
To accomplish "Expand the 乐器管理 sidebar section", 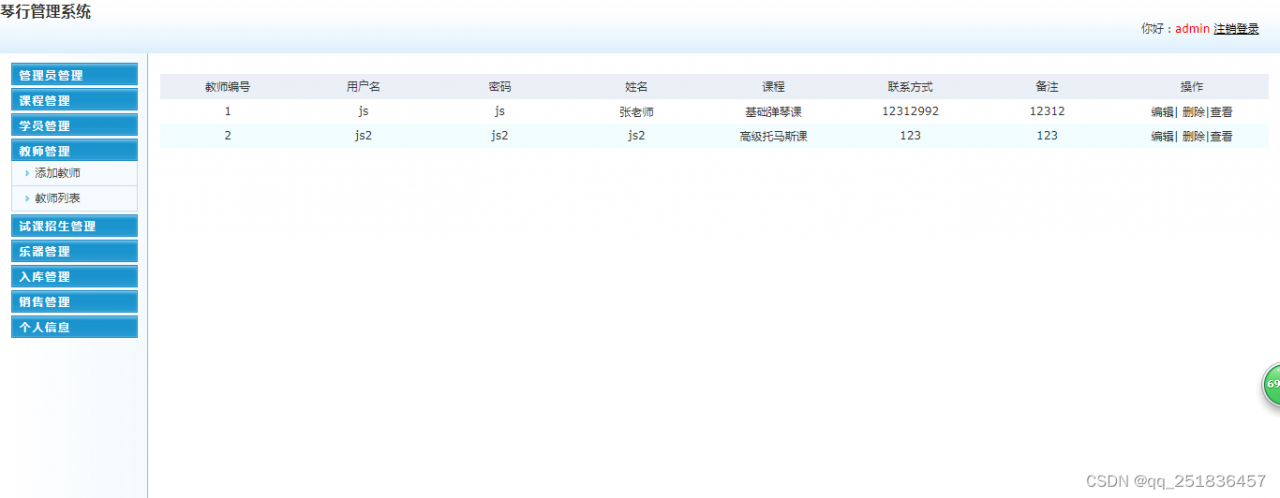I will pyautogui.click(x=74, y=251).
